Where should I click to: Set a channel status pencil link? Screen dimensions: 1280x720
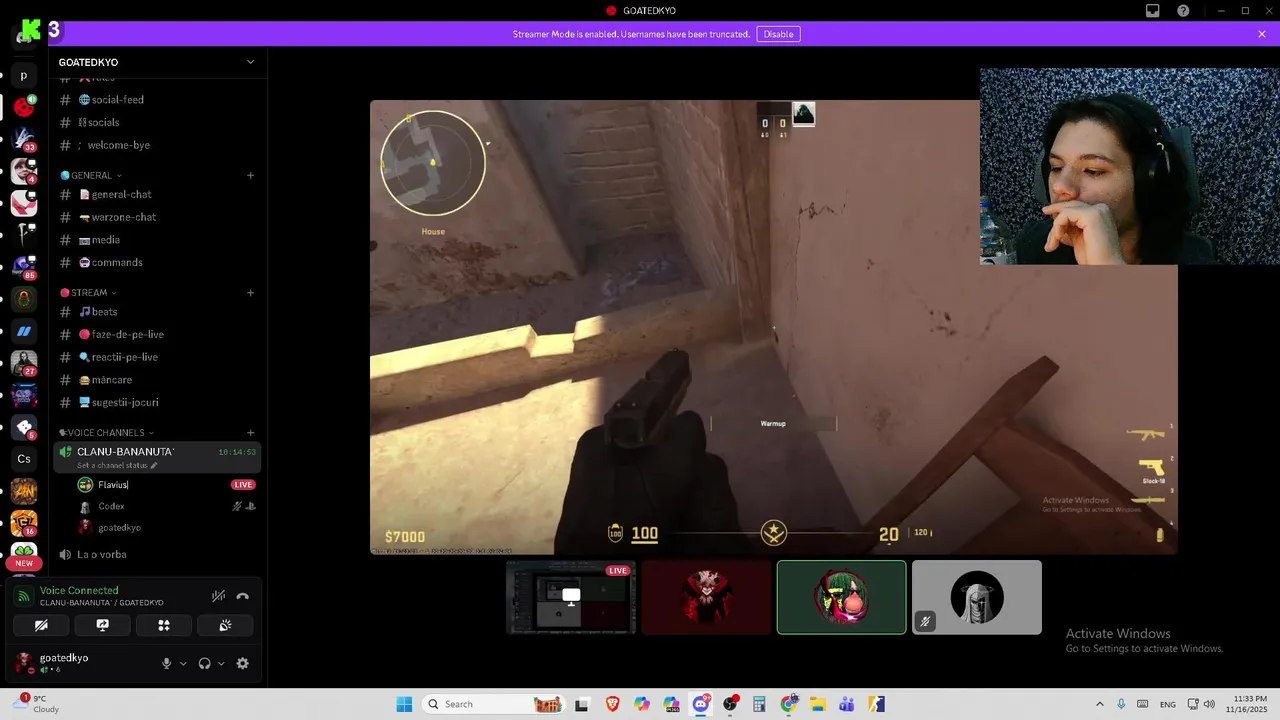117,466
